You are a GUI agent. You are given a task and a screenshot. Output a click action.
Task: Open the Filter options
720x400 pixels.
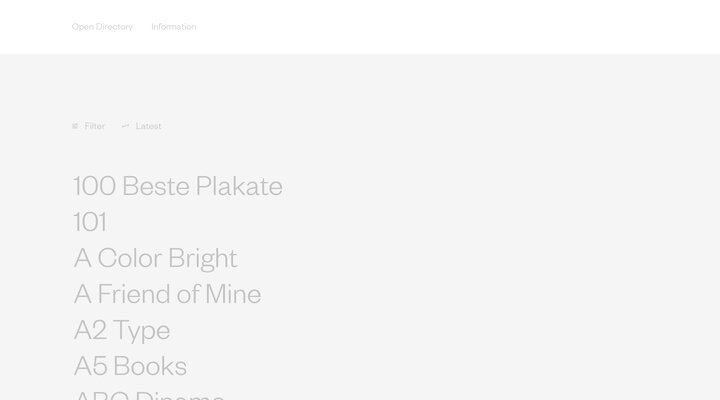tap(94, 126)
